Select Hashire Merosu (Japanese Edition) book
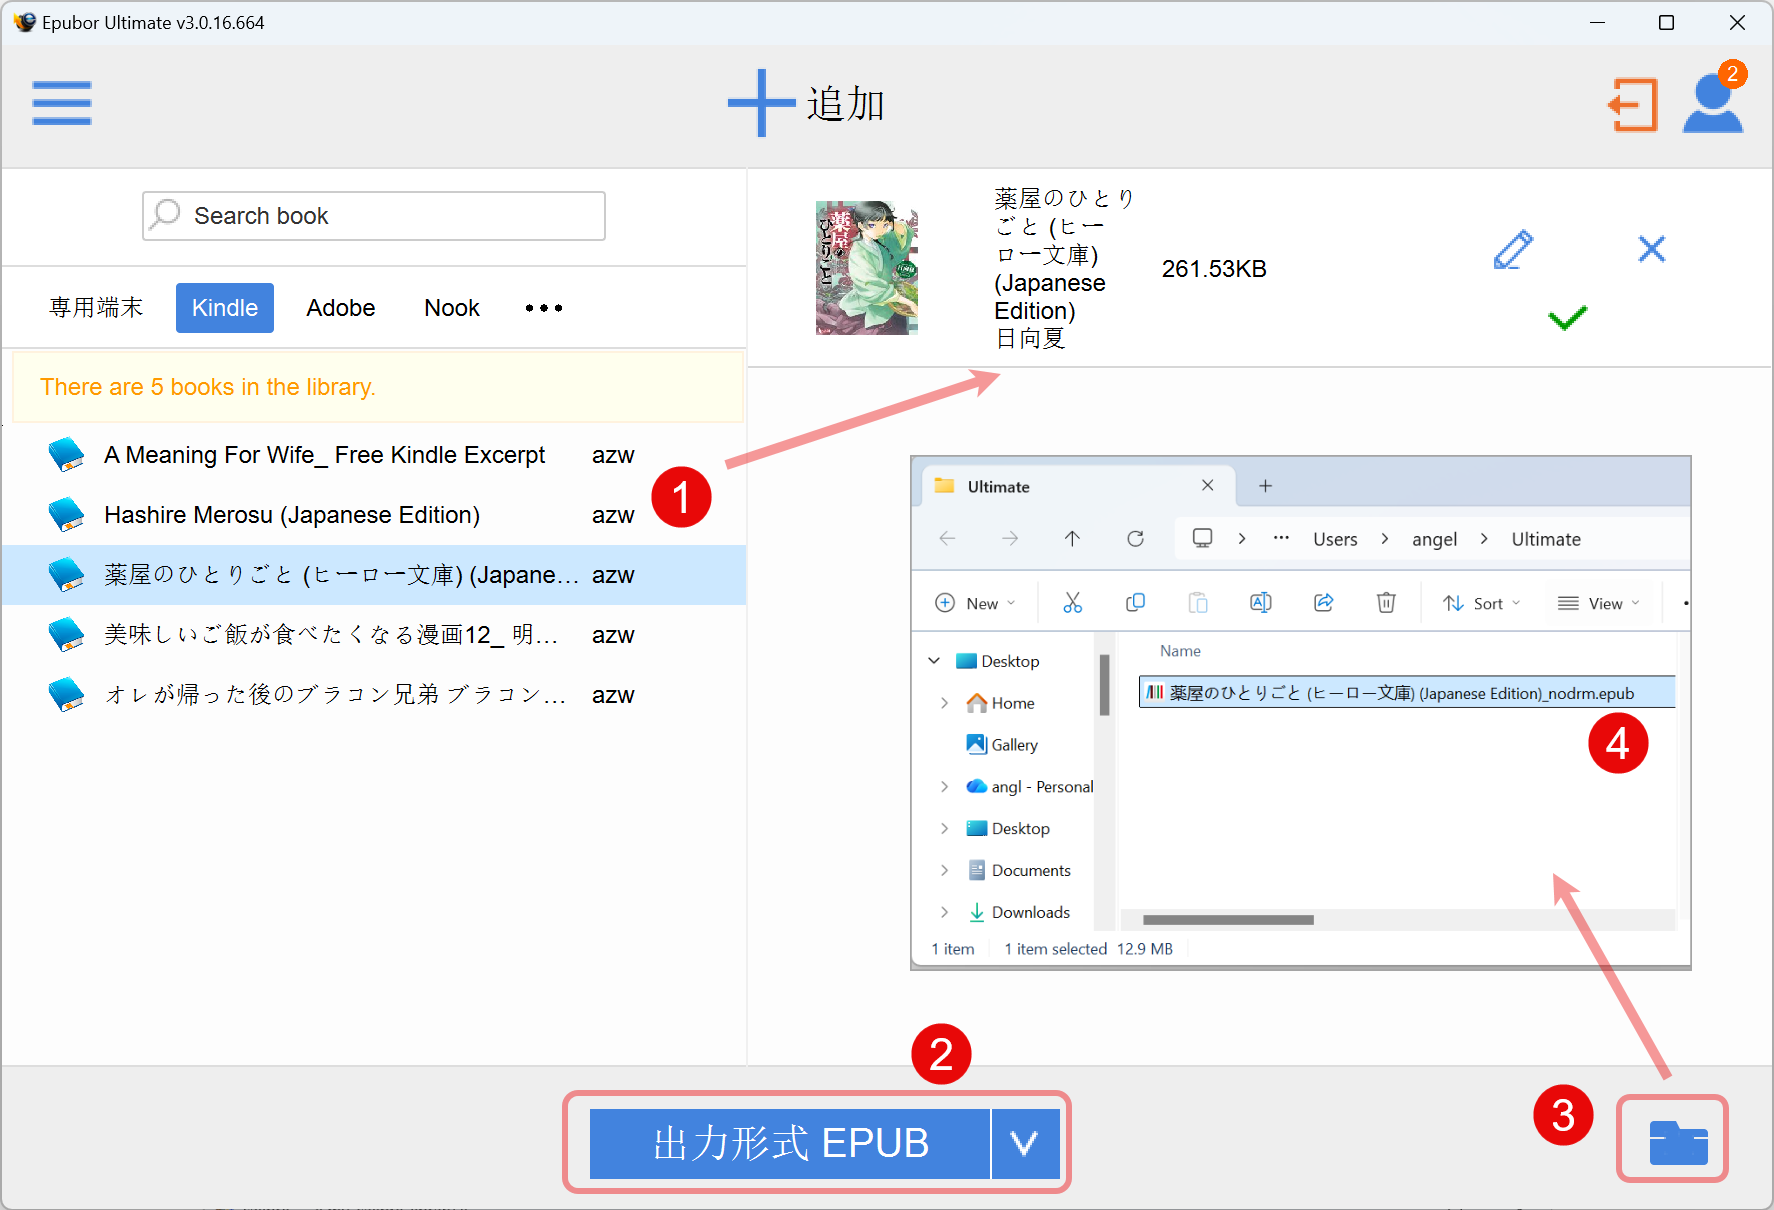Viewport: 1774px width, 1210px height. 374,515
